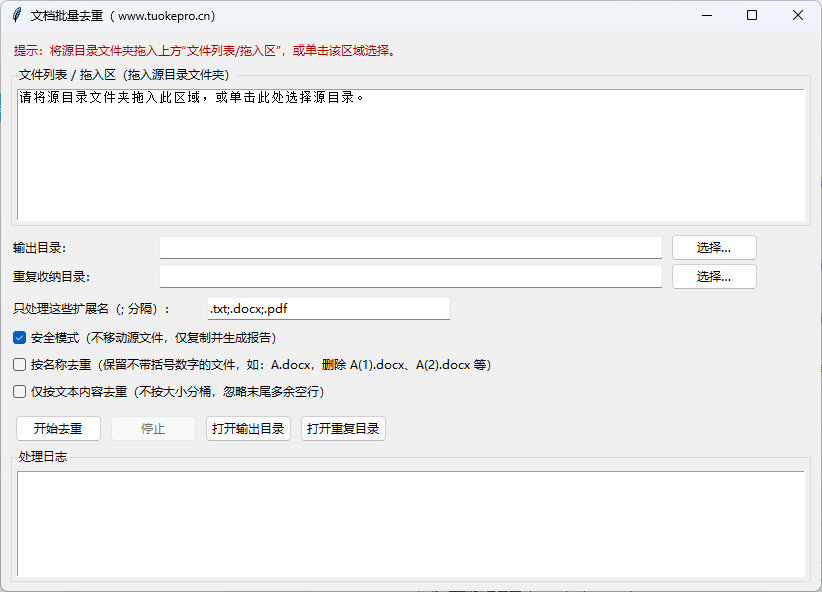The image size is (822, 592).
Task: Focus the 输出目录 path input field
Action: point(410,248)
